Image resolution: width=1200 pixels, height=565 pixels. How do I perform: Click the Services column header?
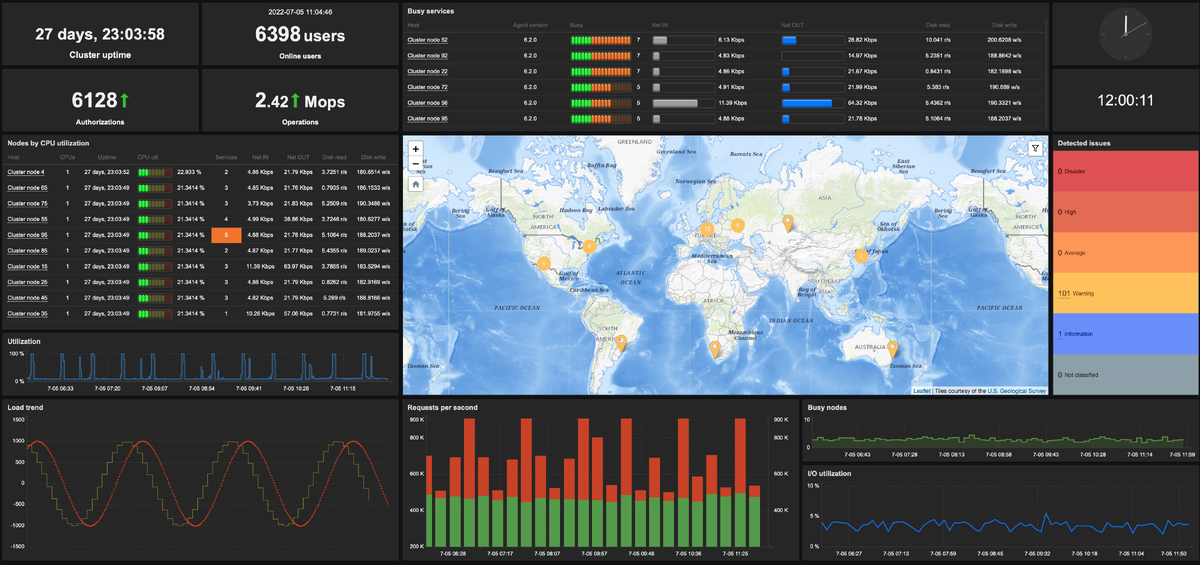[226, 157]
